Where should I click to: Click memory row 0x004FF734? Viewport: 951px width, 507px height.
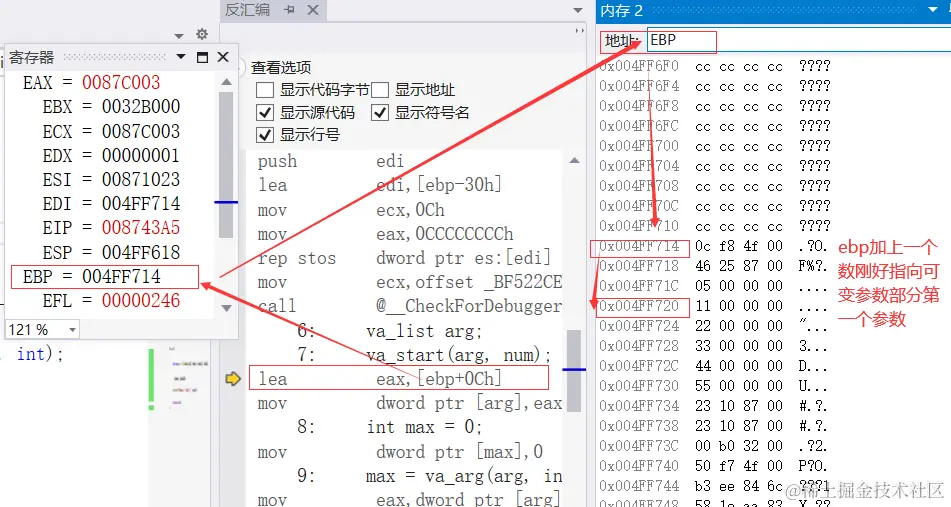[x=714, y=406]
